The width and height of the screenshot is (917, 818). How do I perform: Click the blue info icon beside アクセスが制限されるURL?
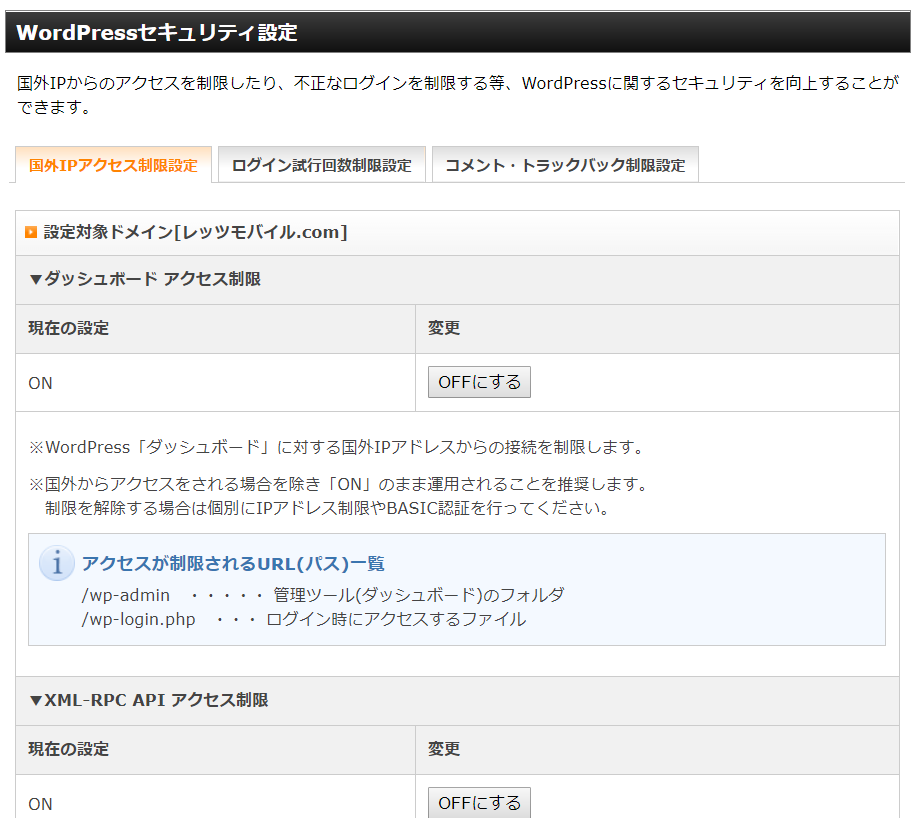click(57, 563)
